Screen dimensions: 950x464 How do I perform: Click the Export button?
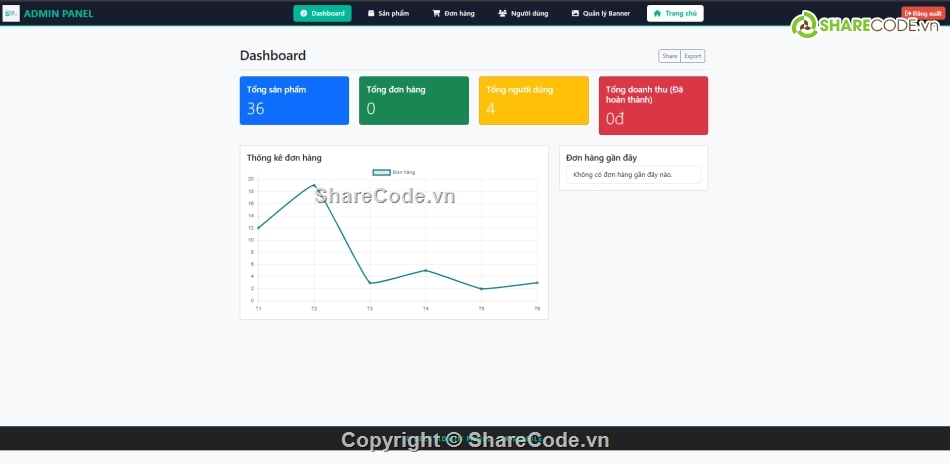[x=693, y=56]
